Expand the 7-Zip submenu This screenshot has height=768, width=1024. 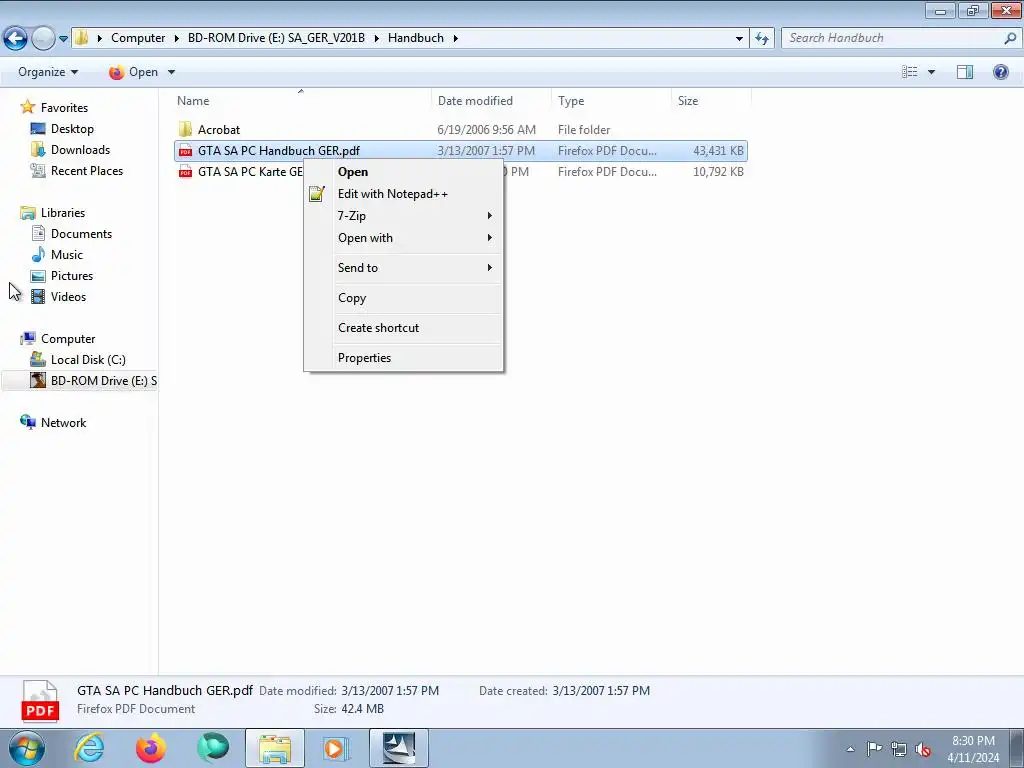[404, 216]
